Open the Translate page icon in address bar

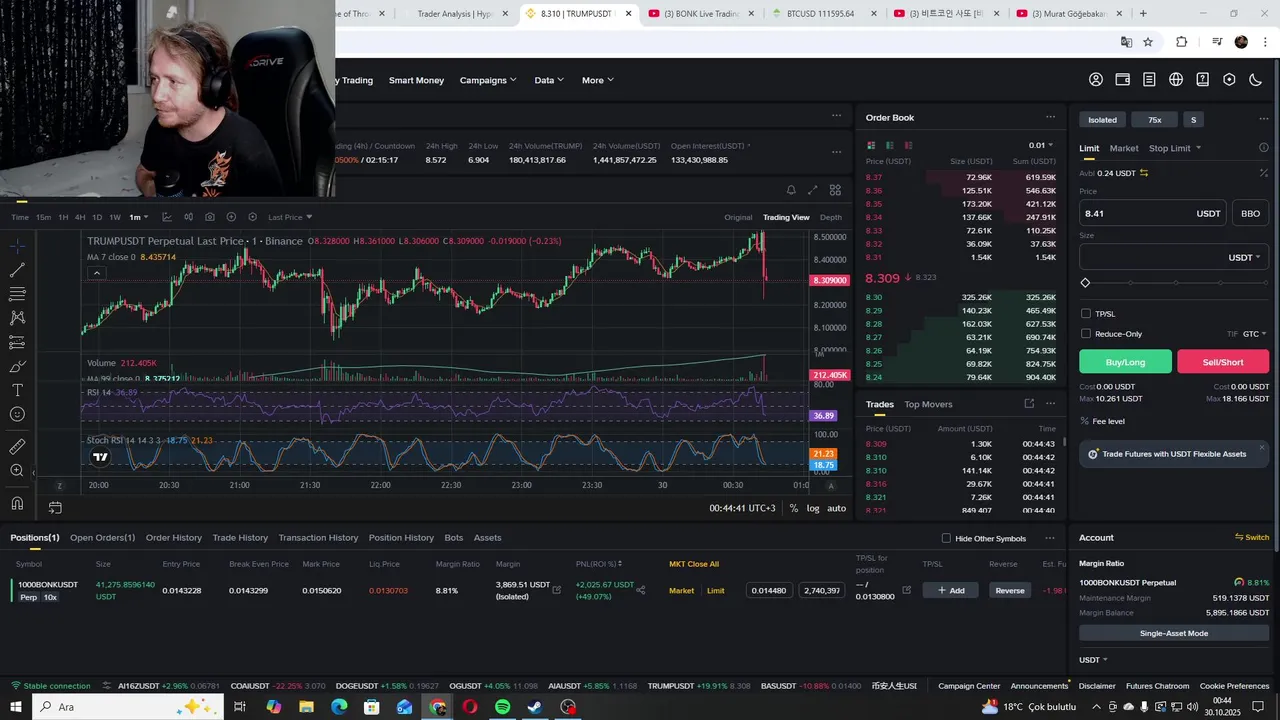tap(1126, 42)
